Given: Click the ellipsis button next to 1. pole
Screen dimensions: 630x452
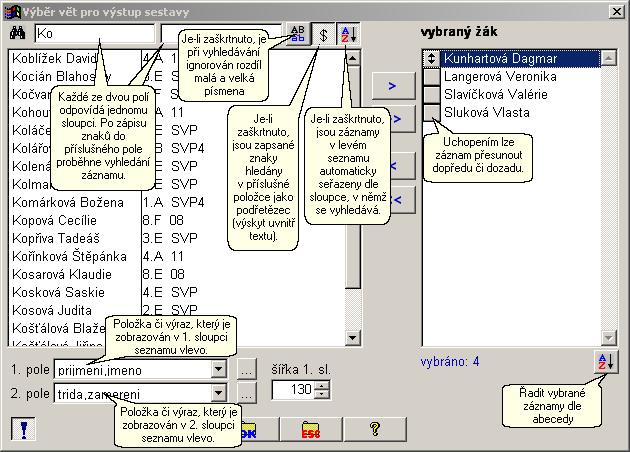Looking at the screenshot, I should pos(246,369).
